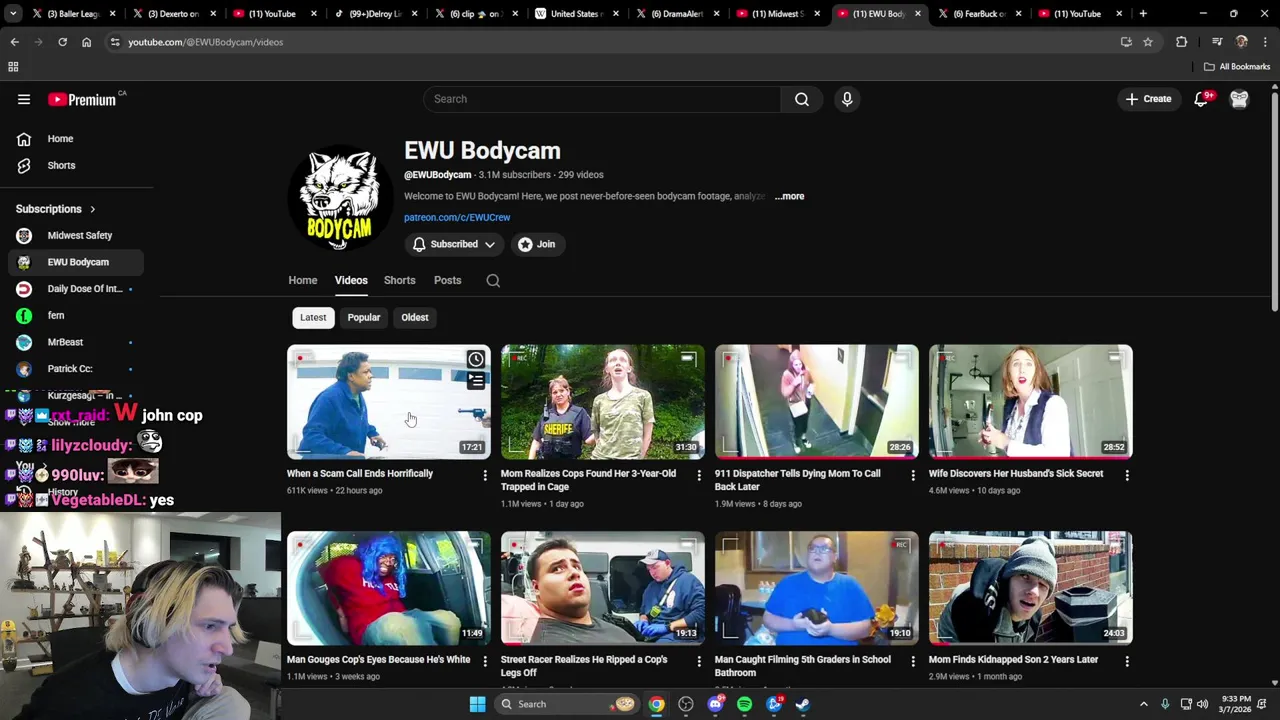Click the Create button
Viewport: 1280px width, 720px height.
point(1148,99)
